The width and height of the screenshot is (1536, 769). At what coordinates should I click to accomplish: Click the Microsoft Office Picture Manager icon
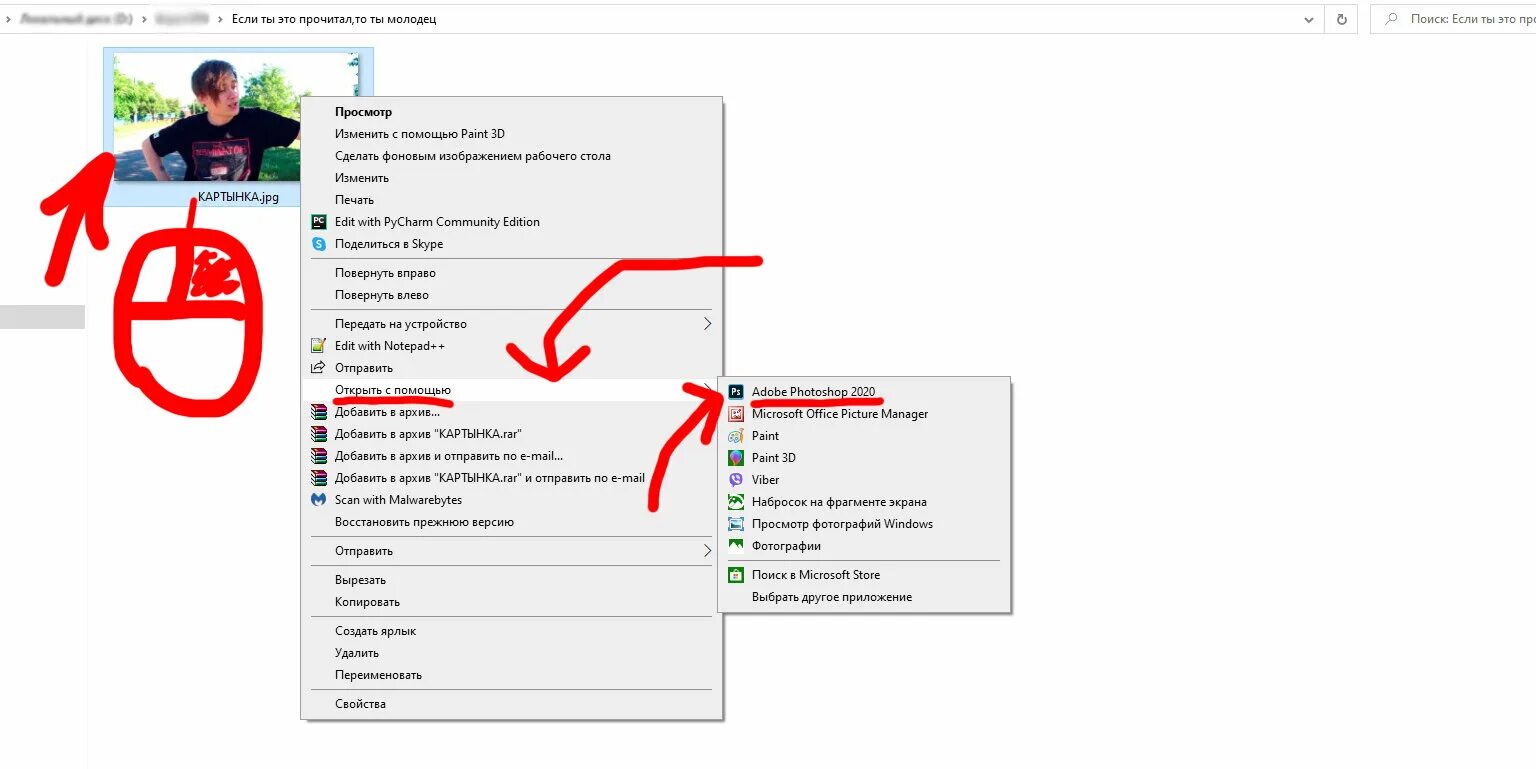736,414
